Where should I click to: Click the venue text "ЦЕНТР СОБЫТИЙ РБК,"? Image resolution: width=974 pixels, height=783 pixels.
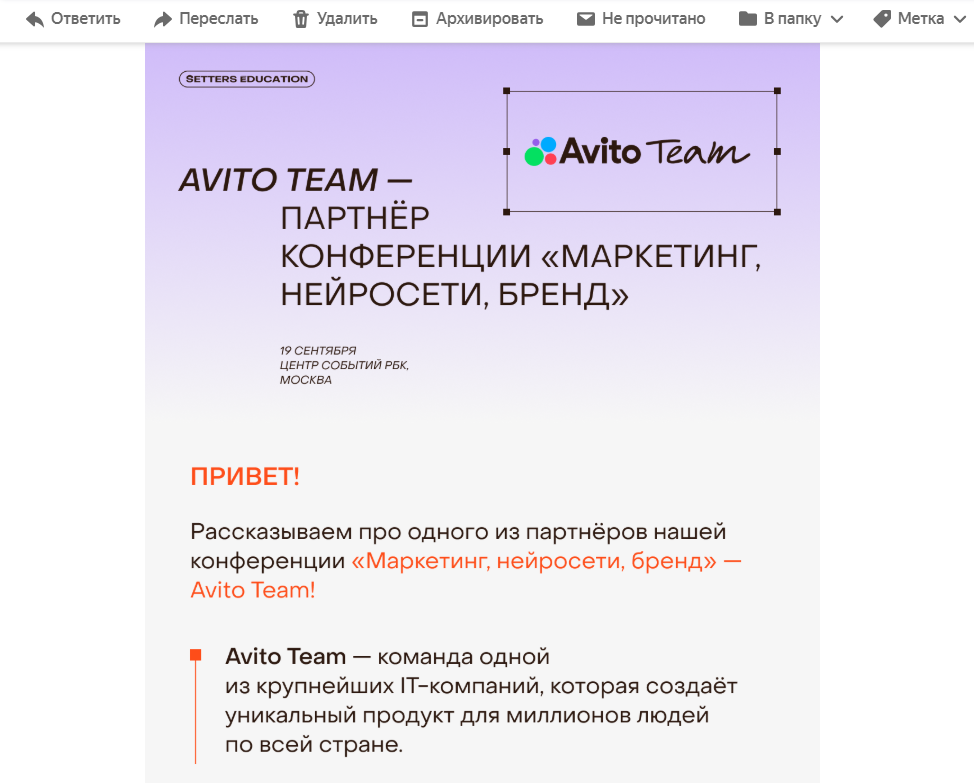pyautogui.click(x=344, y=365)
